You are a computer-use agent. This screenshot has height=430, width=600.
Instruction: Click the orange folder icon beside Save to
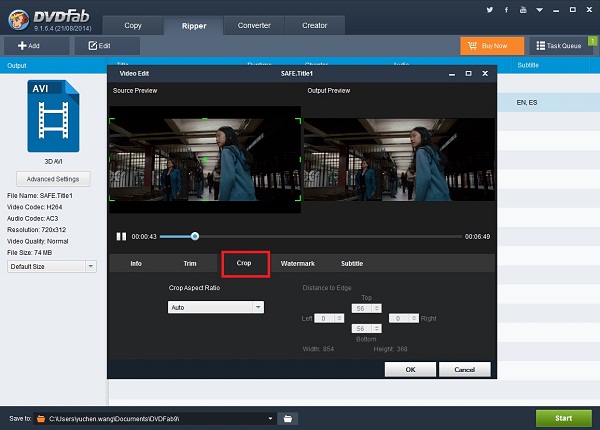point(41,419)
